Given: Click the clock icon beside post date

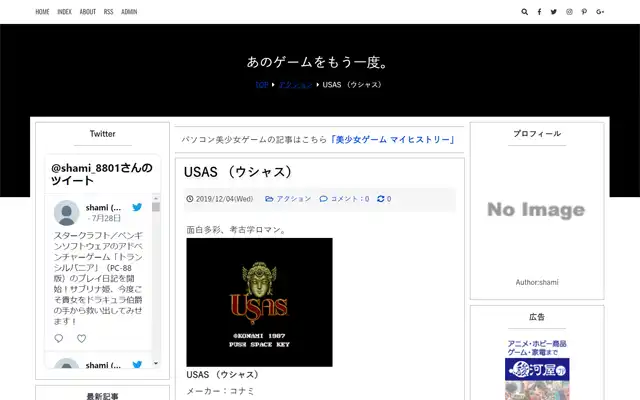Looking at the screenshot, I should [190, 199].
